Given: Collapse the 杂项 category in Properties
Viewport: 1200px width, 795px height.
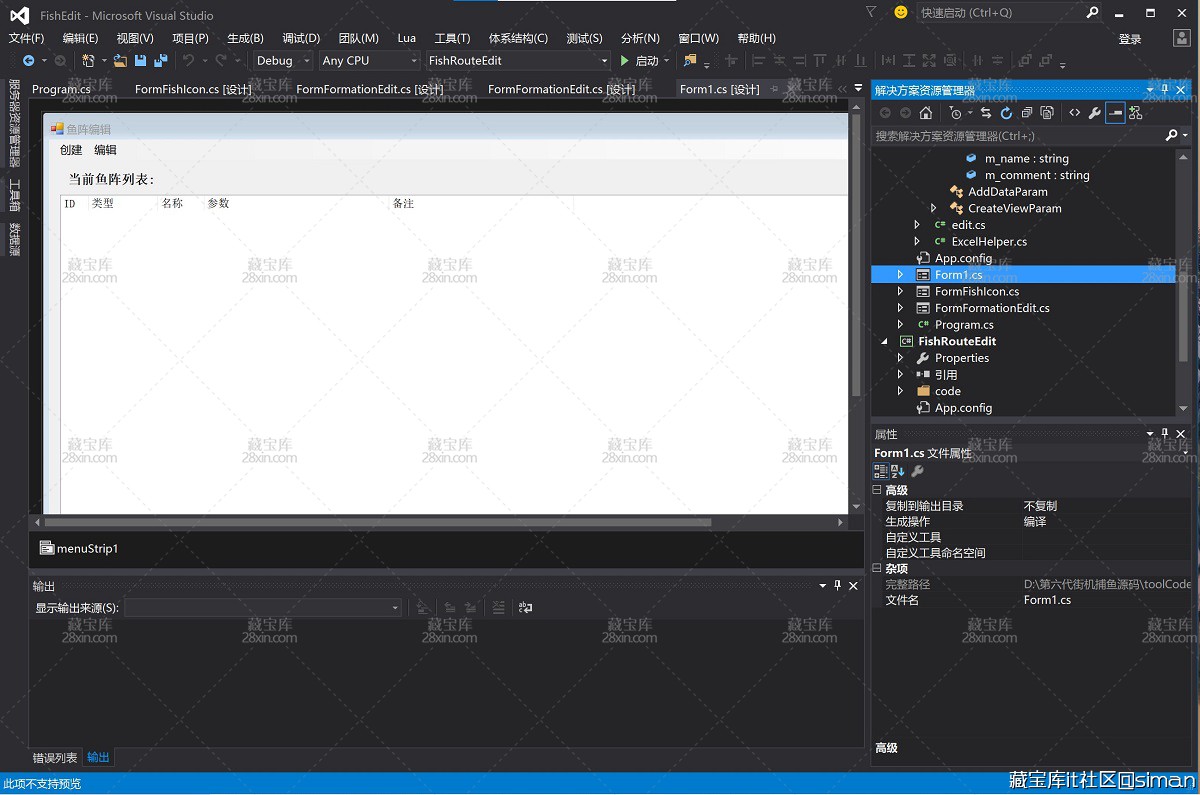Looking at the screenshot, I should 877,568.
